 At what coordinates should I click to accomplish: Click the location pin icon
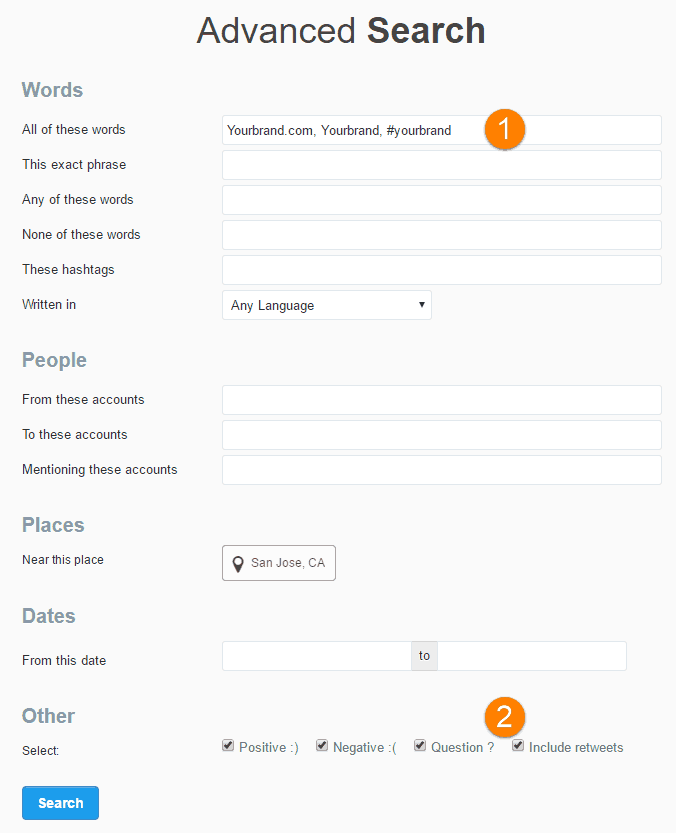[238, 564]
